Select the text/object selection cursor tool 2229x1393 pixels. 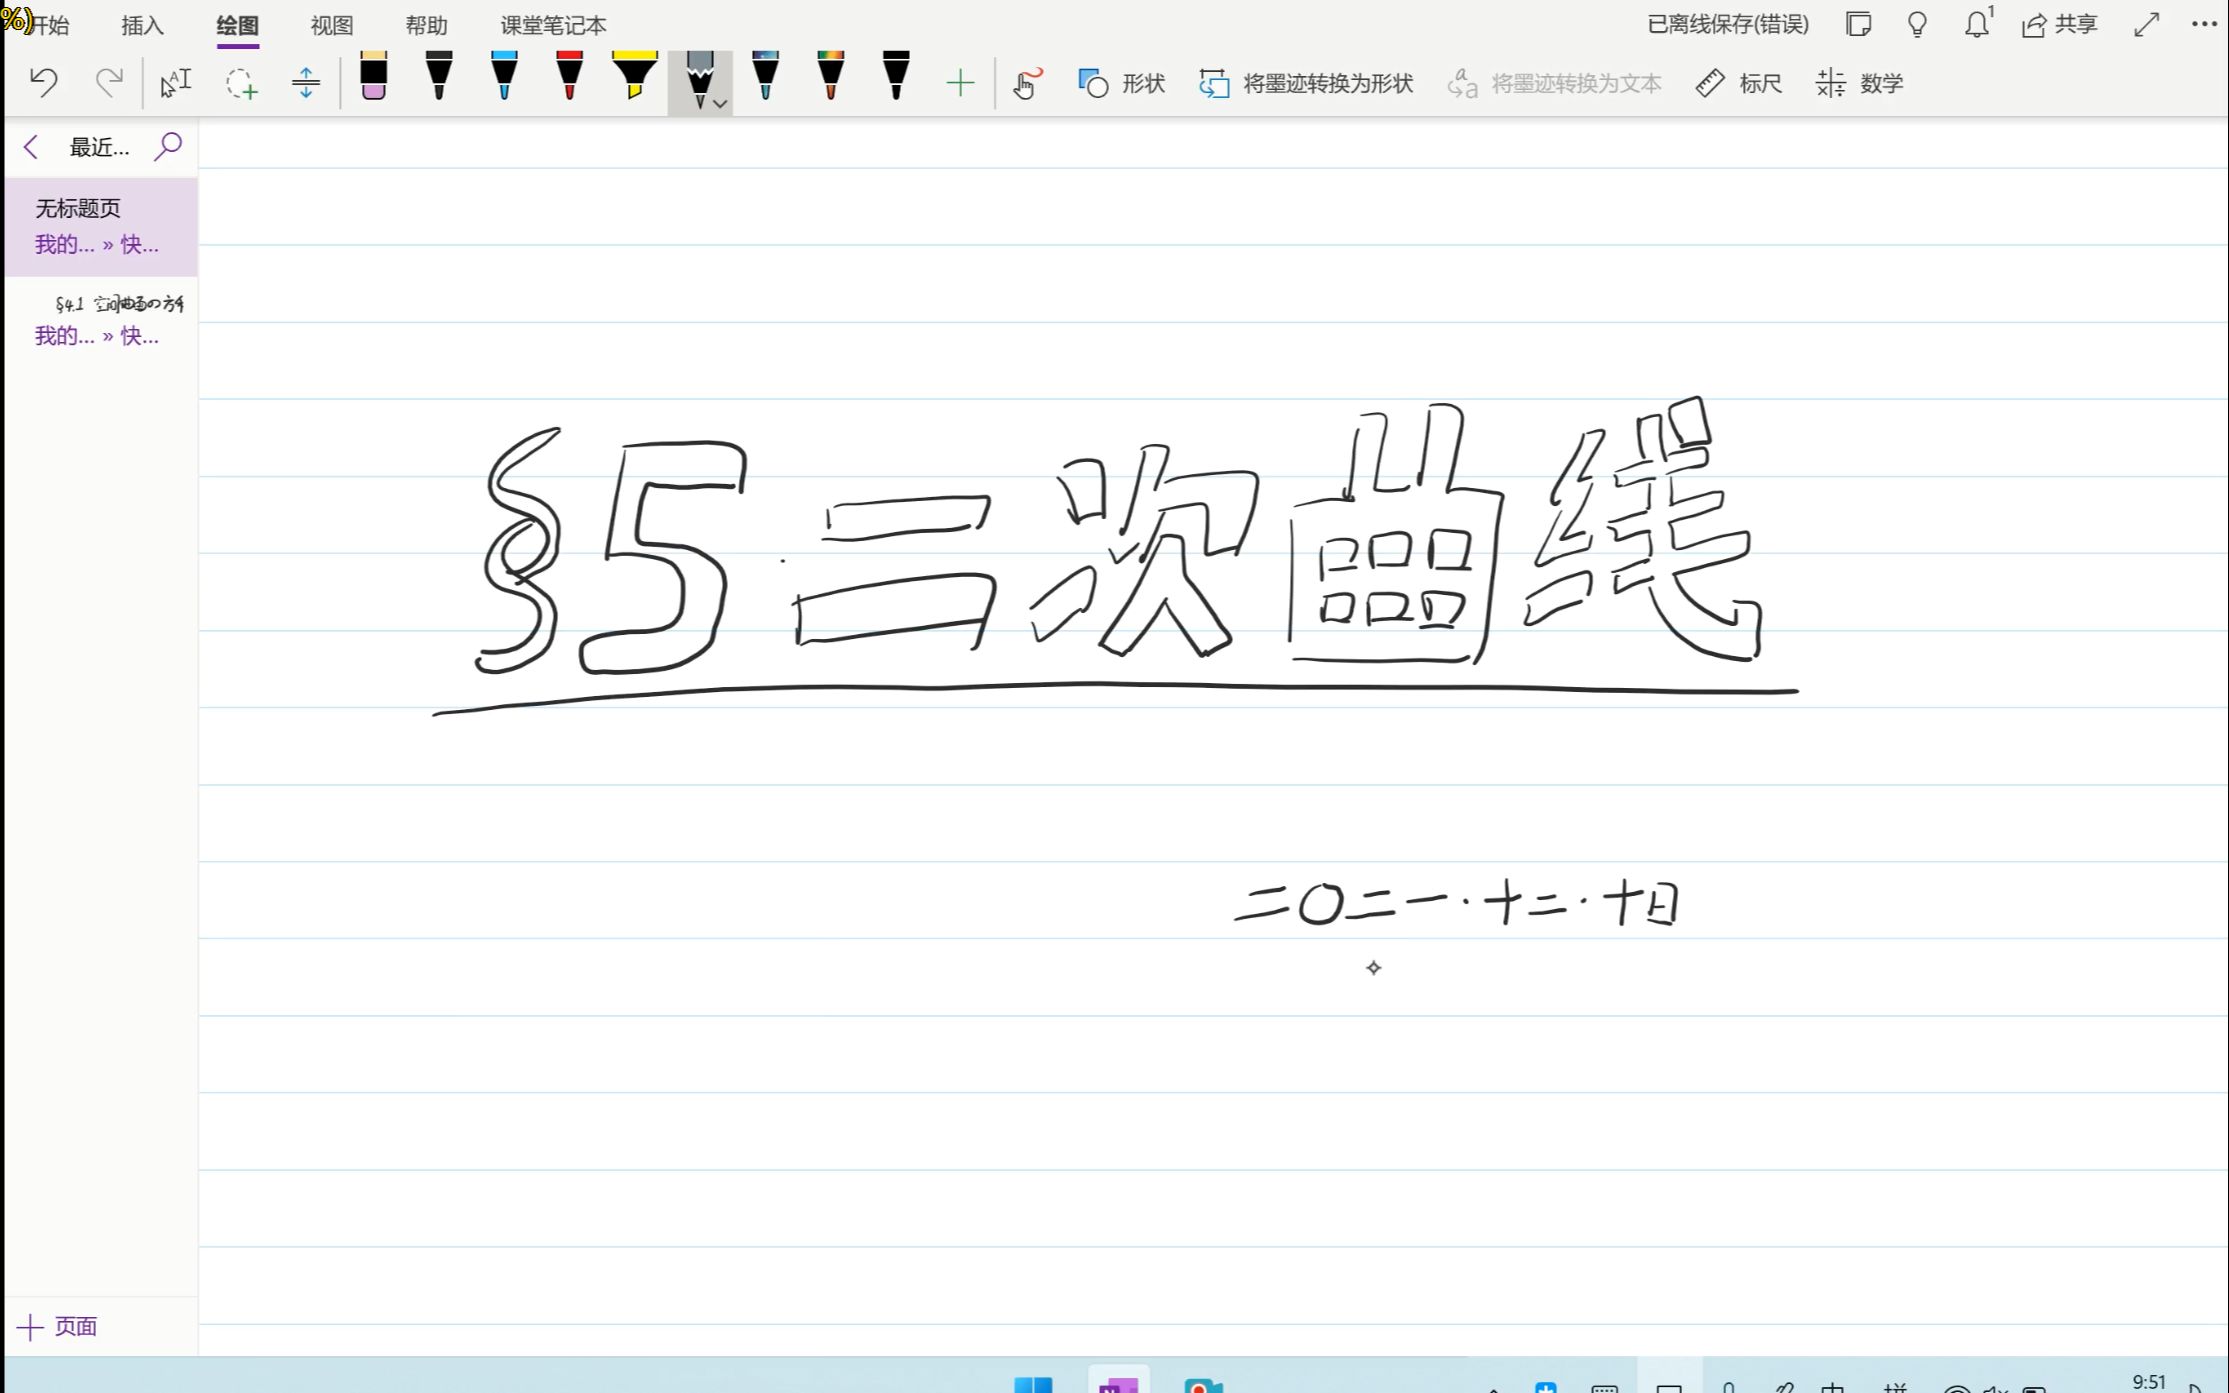point(175,82)
